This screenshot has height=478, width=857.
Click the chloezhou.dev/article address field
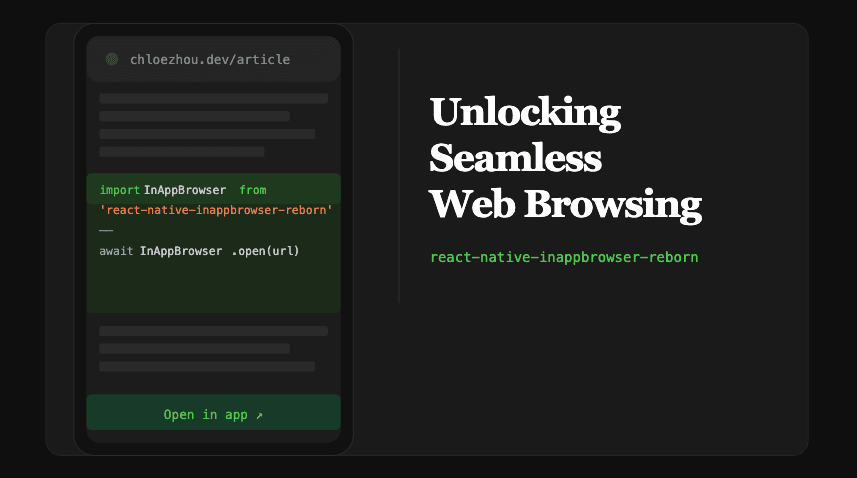(x=213, y=59)
